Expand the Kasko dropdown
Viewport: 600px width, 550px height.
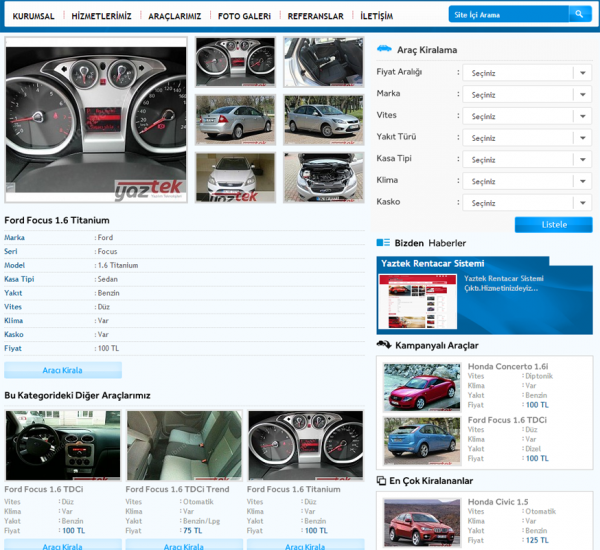(x=527, y=203)
